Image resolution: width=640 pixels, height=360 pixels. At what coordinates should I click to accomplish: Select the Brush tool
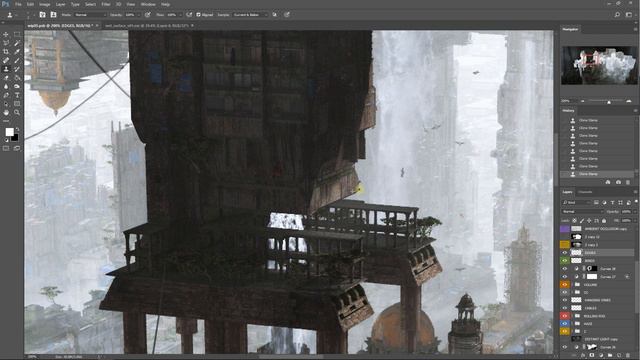(17, 60)
